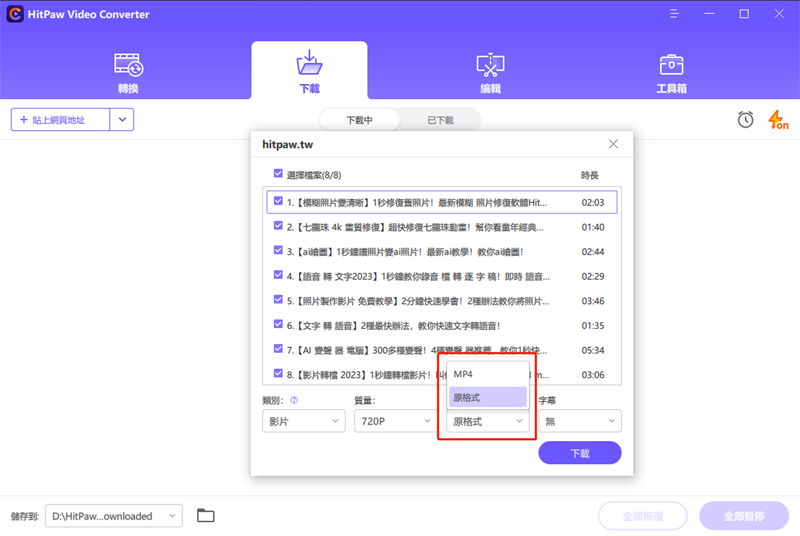Uncheck video 1 模糊照片變清晰

pyautogui.click(x=278, y=201)
